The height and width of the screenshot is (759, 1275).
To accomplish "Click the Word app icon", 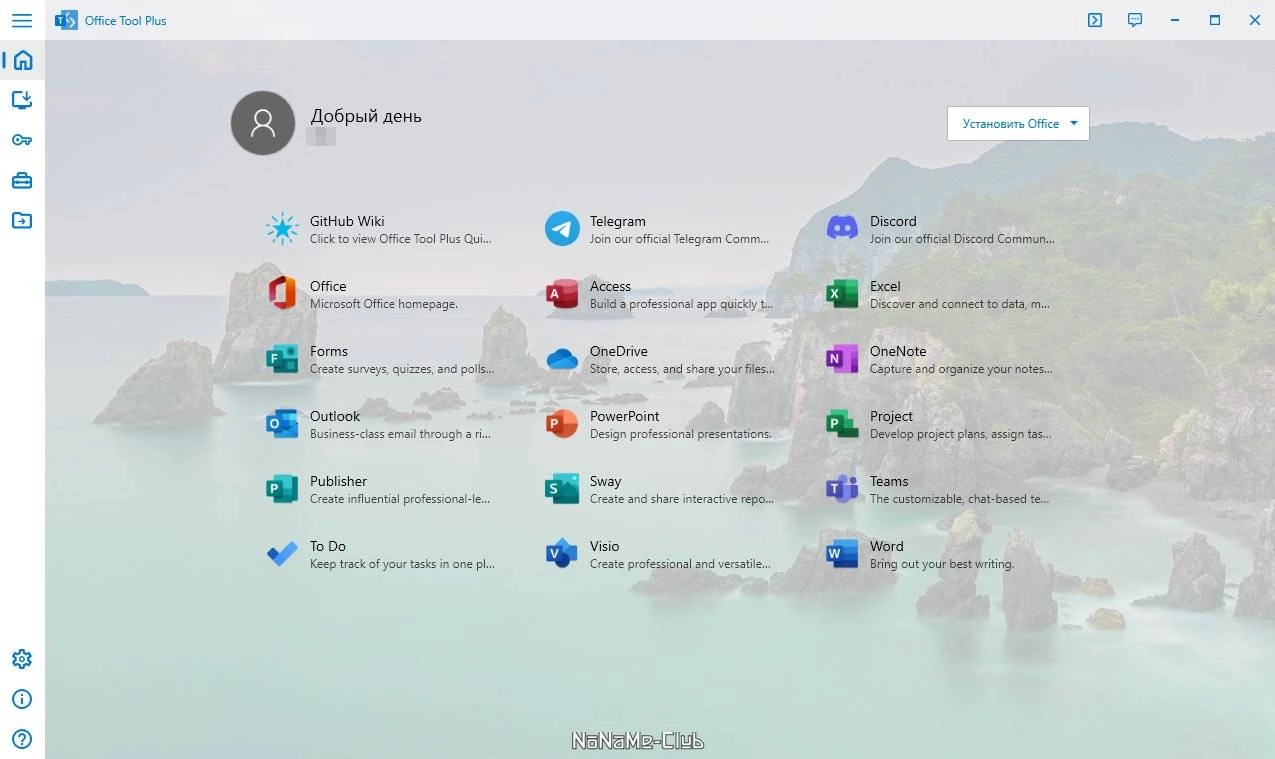I will pyautogui.click(x=842, y=554).
